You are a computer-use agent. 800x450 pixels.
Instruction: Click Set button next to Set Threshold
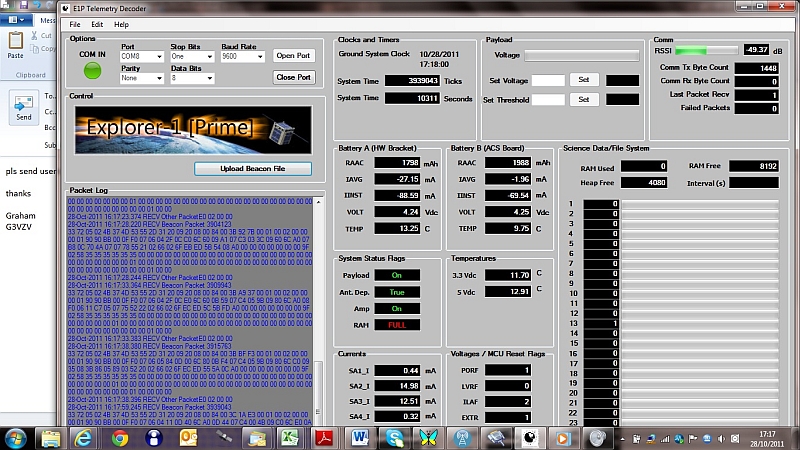584,99
